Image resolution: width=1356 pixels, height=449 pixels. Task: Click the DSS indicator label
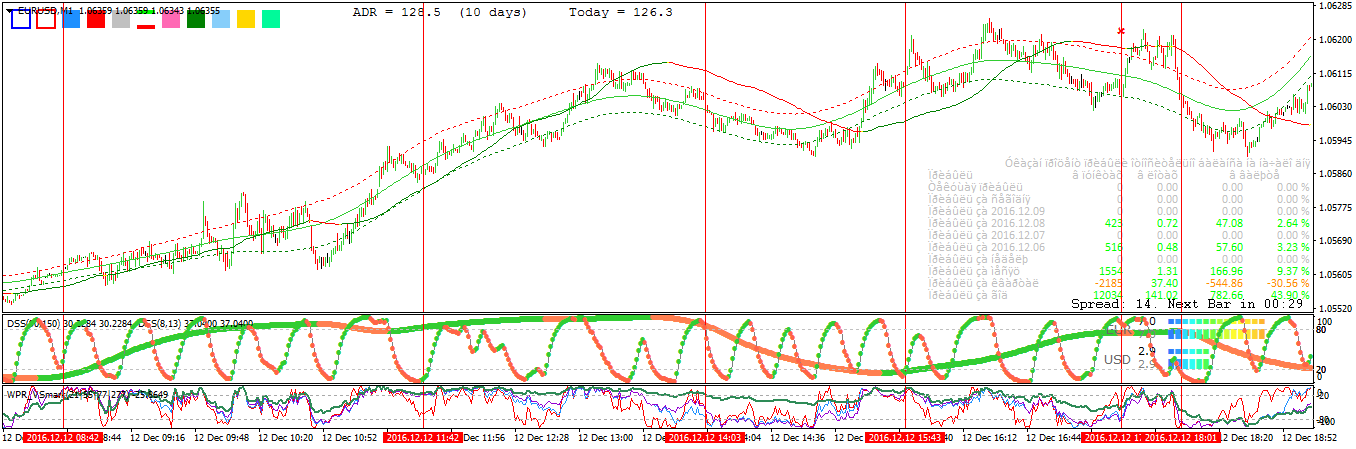(131, 323)
